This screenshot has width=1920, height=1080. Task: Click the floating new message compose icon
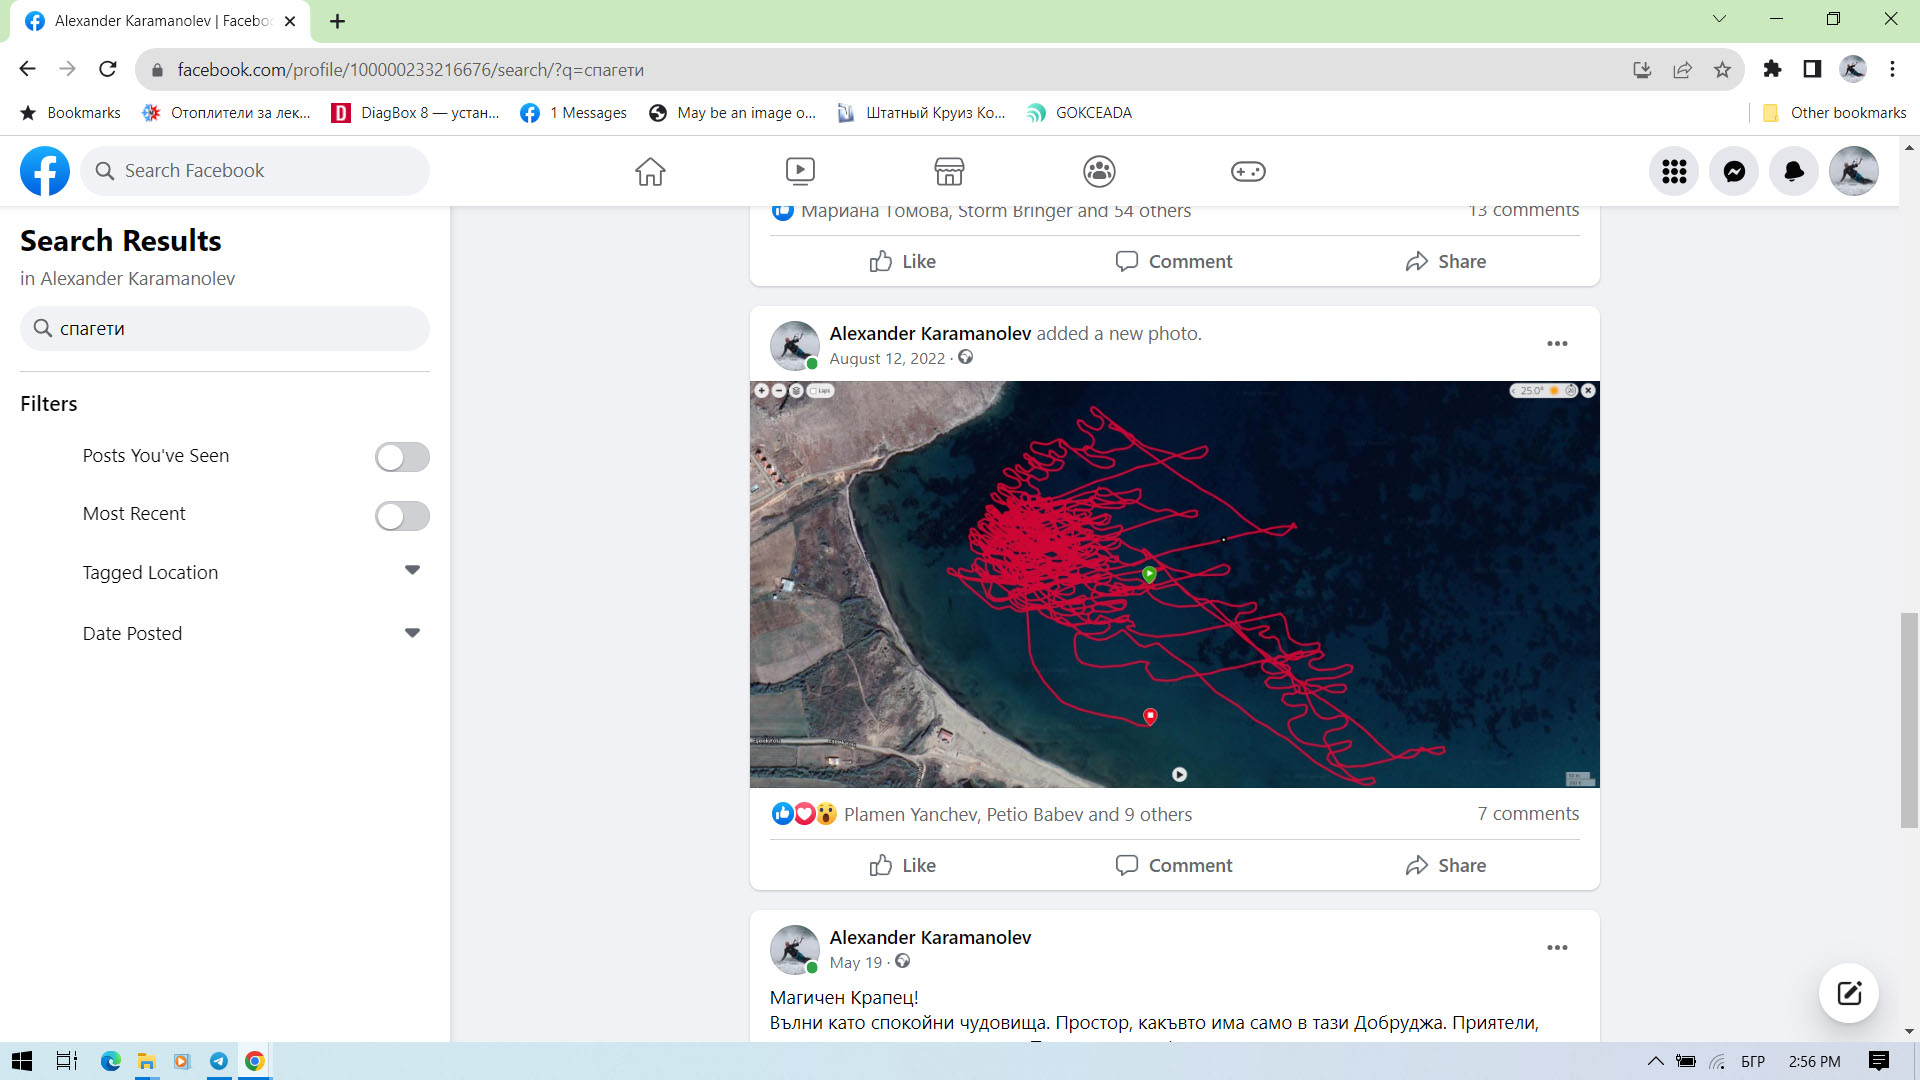[x=1848, y=993]
